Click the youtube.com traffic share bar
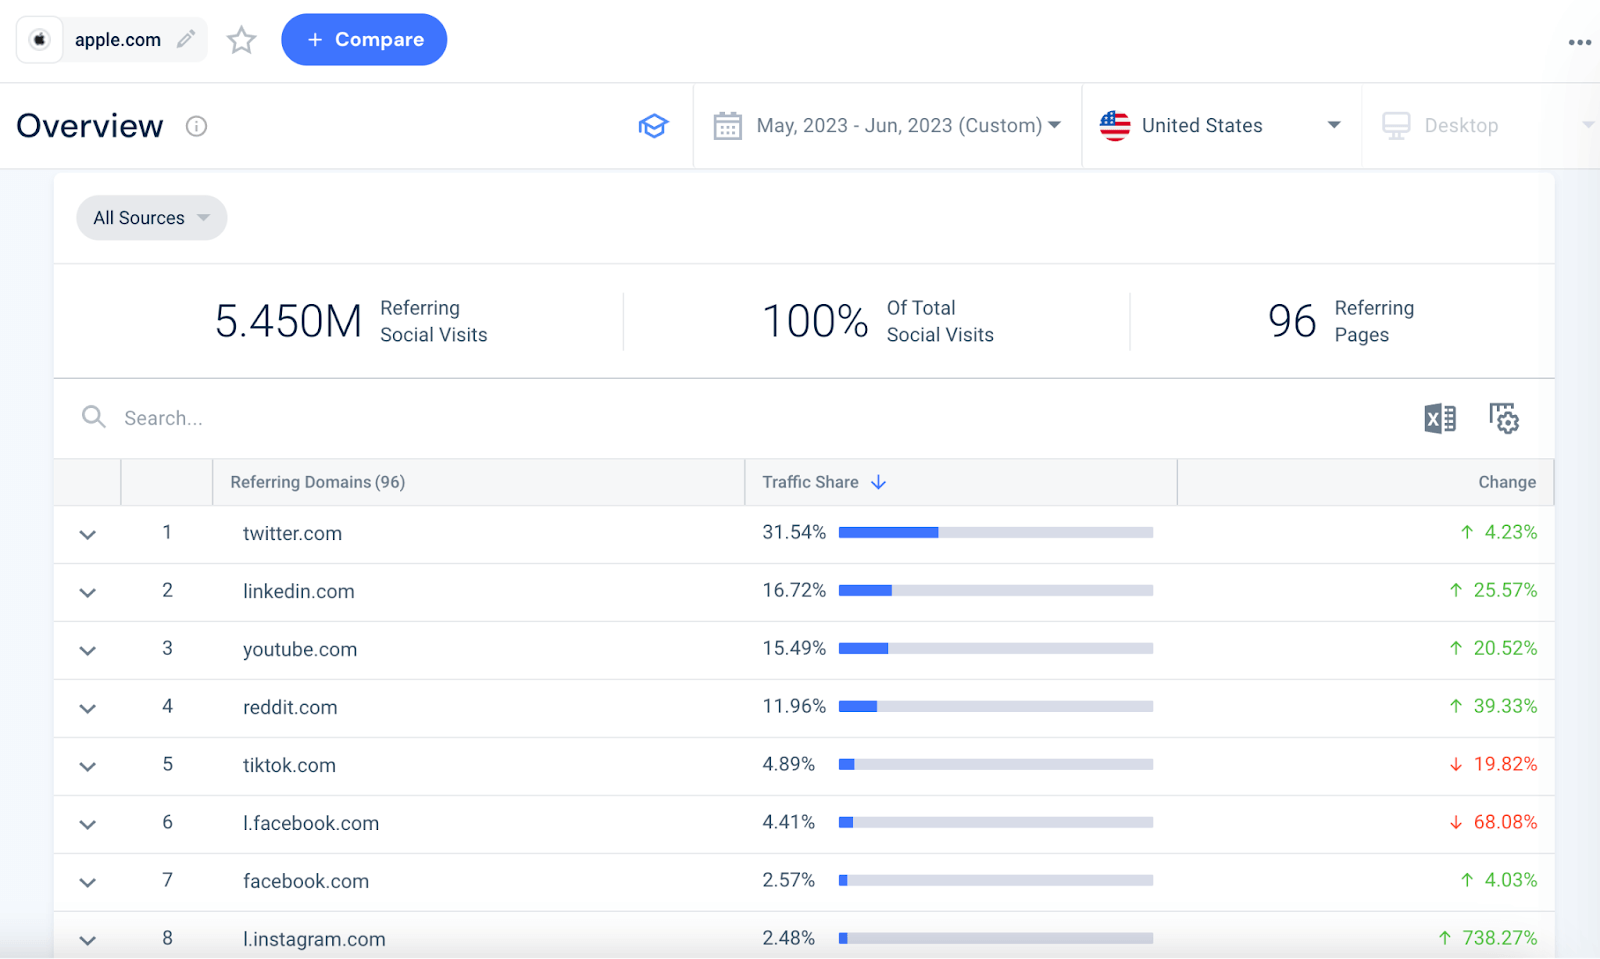The width and height of the screenshot is (1600, 959). pyautogui.click(x=996, y=649)
